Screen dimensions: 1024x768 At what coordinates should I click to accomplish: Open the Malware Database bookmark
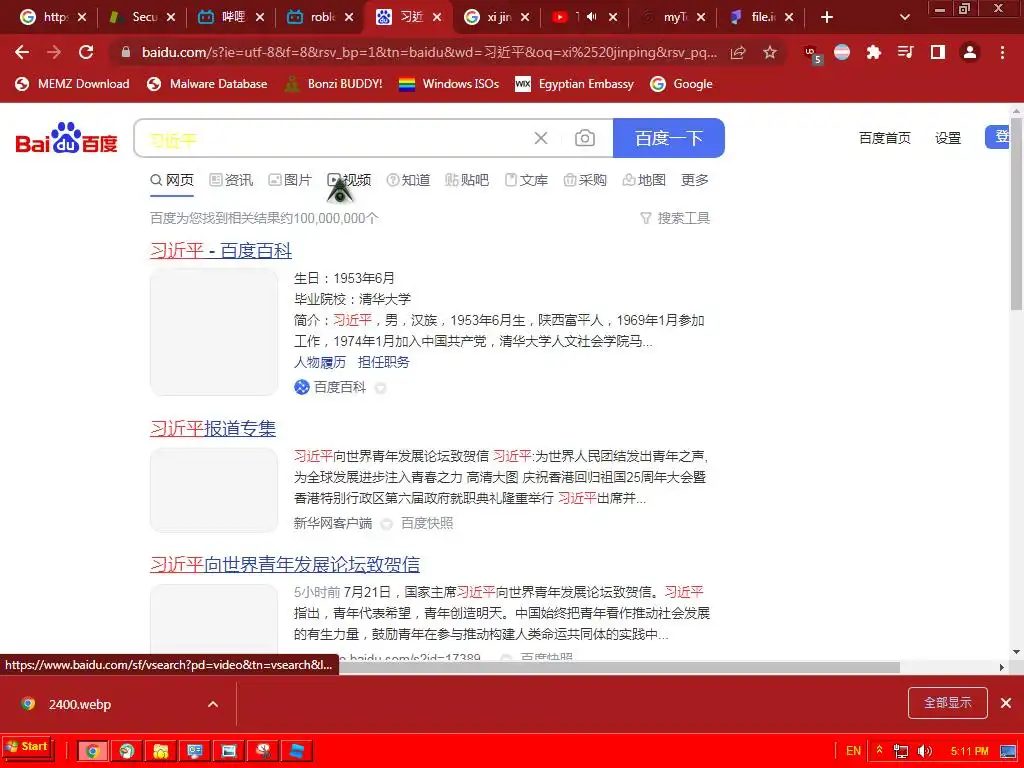(x=207, y=84)
